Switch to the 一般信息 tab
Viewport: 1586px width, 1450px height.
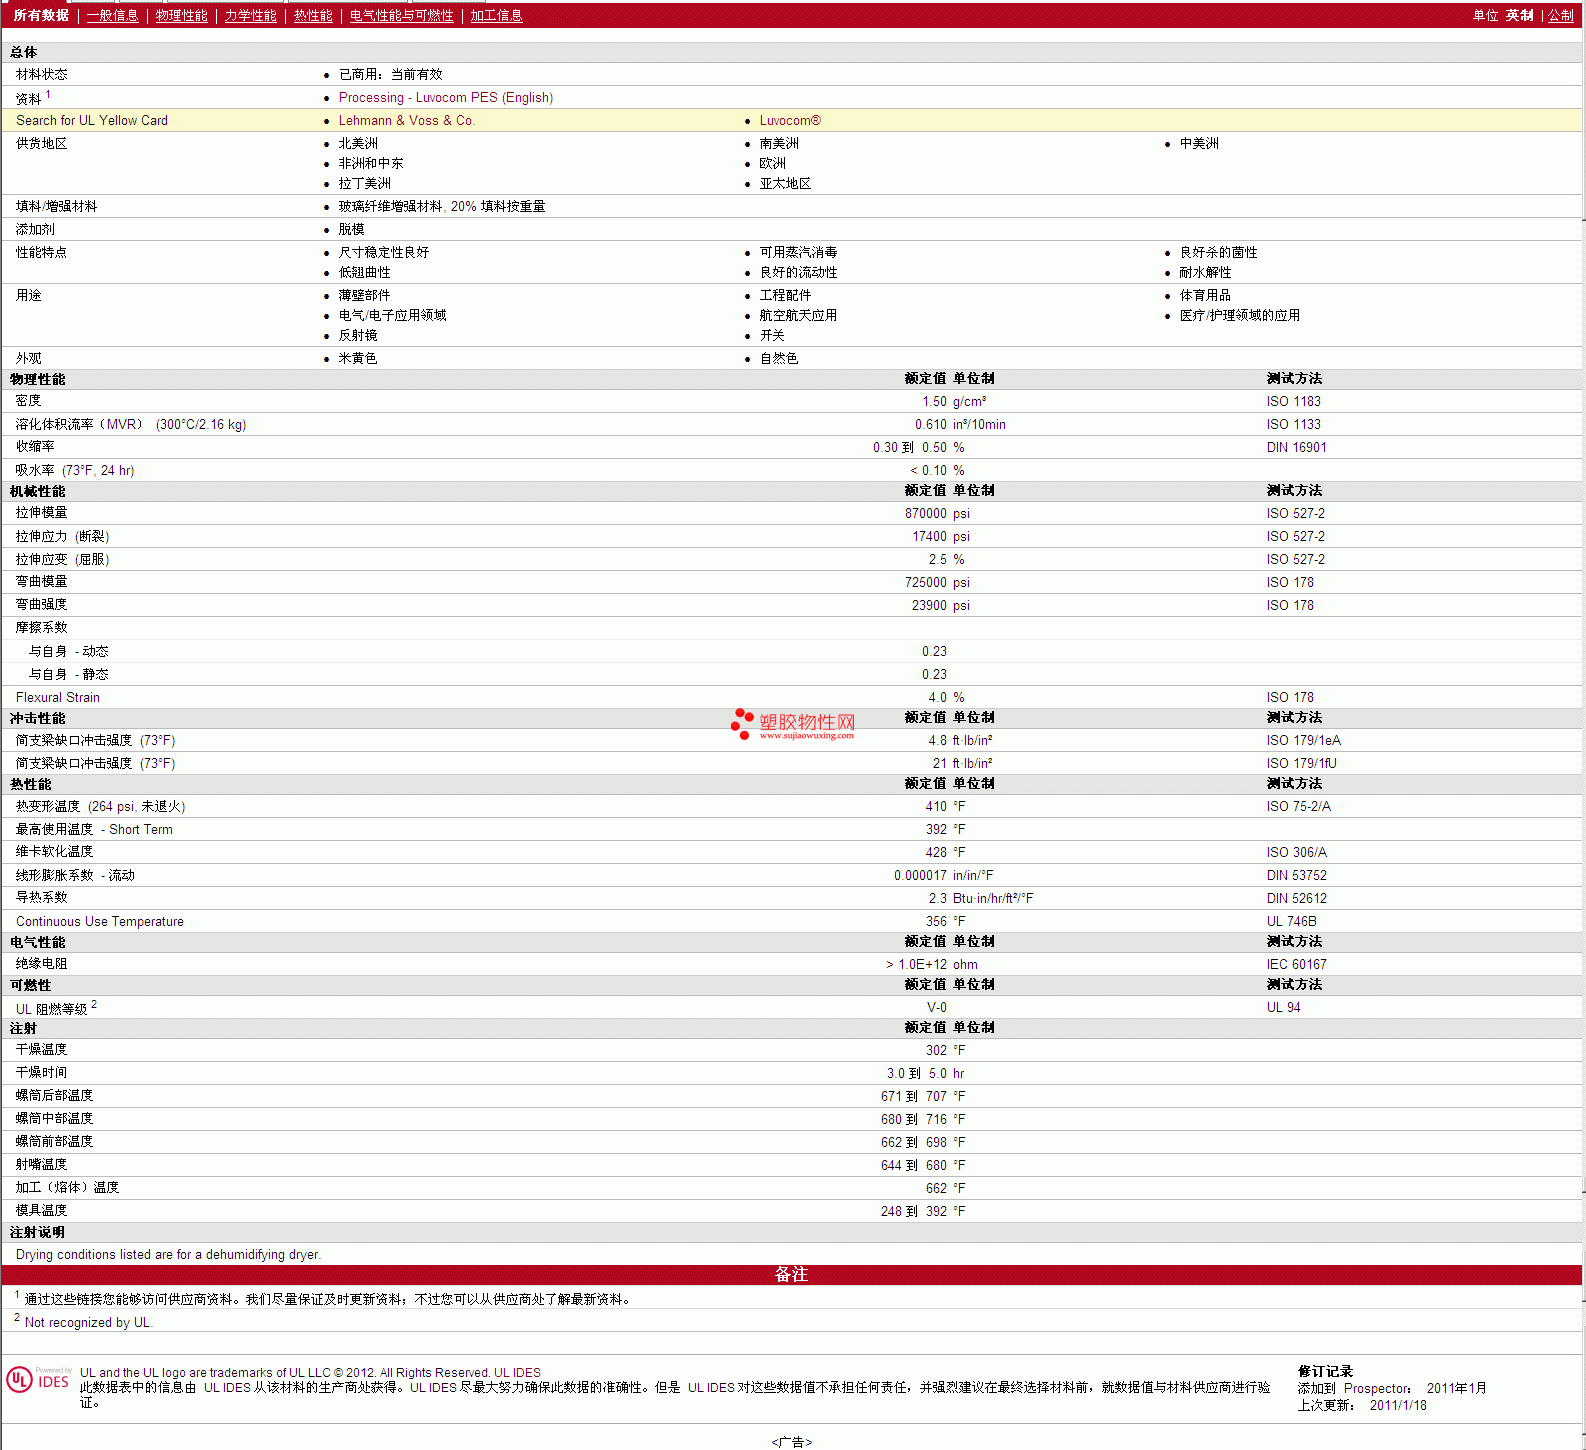[x=112, y=16]
